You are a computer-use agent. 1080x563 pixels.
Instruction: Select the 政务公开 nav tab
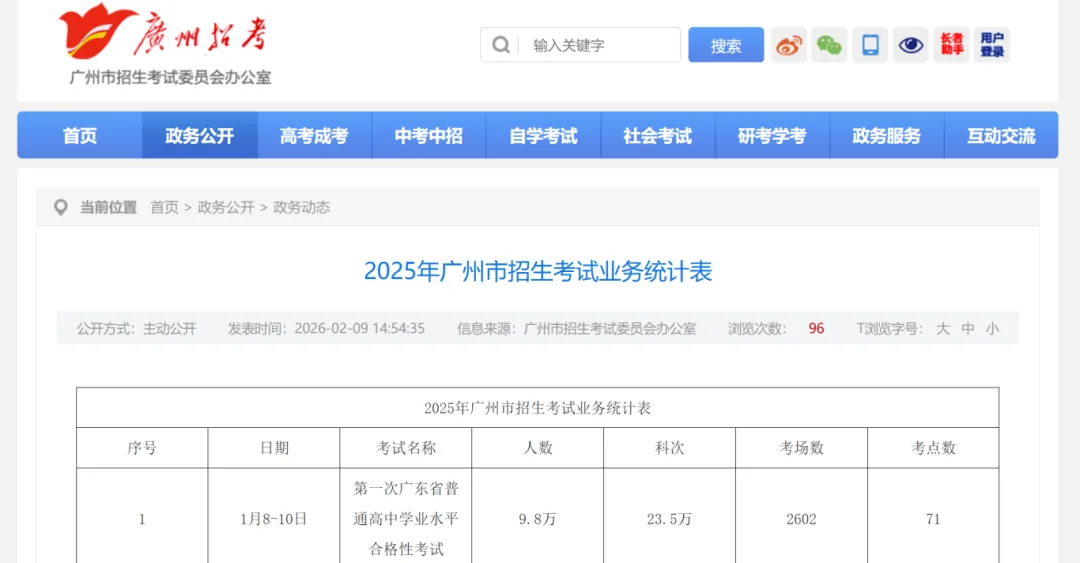(200, 136)
